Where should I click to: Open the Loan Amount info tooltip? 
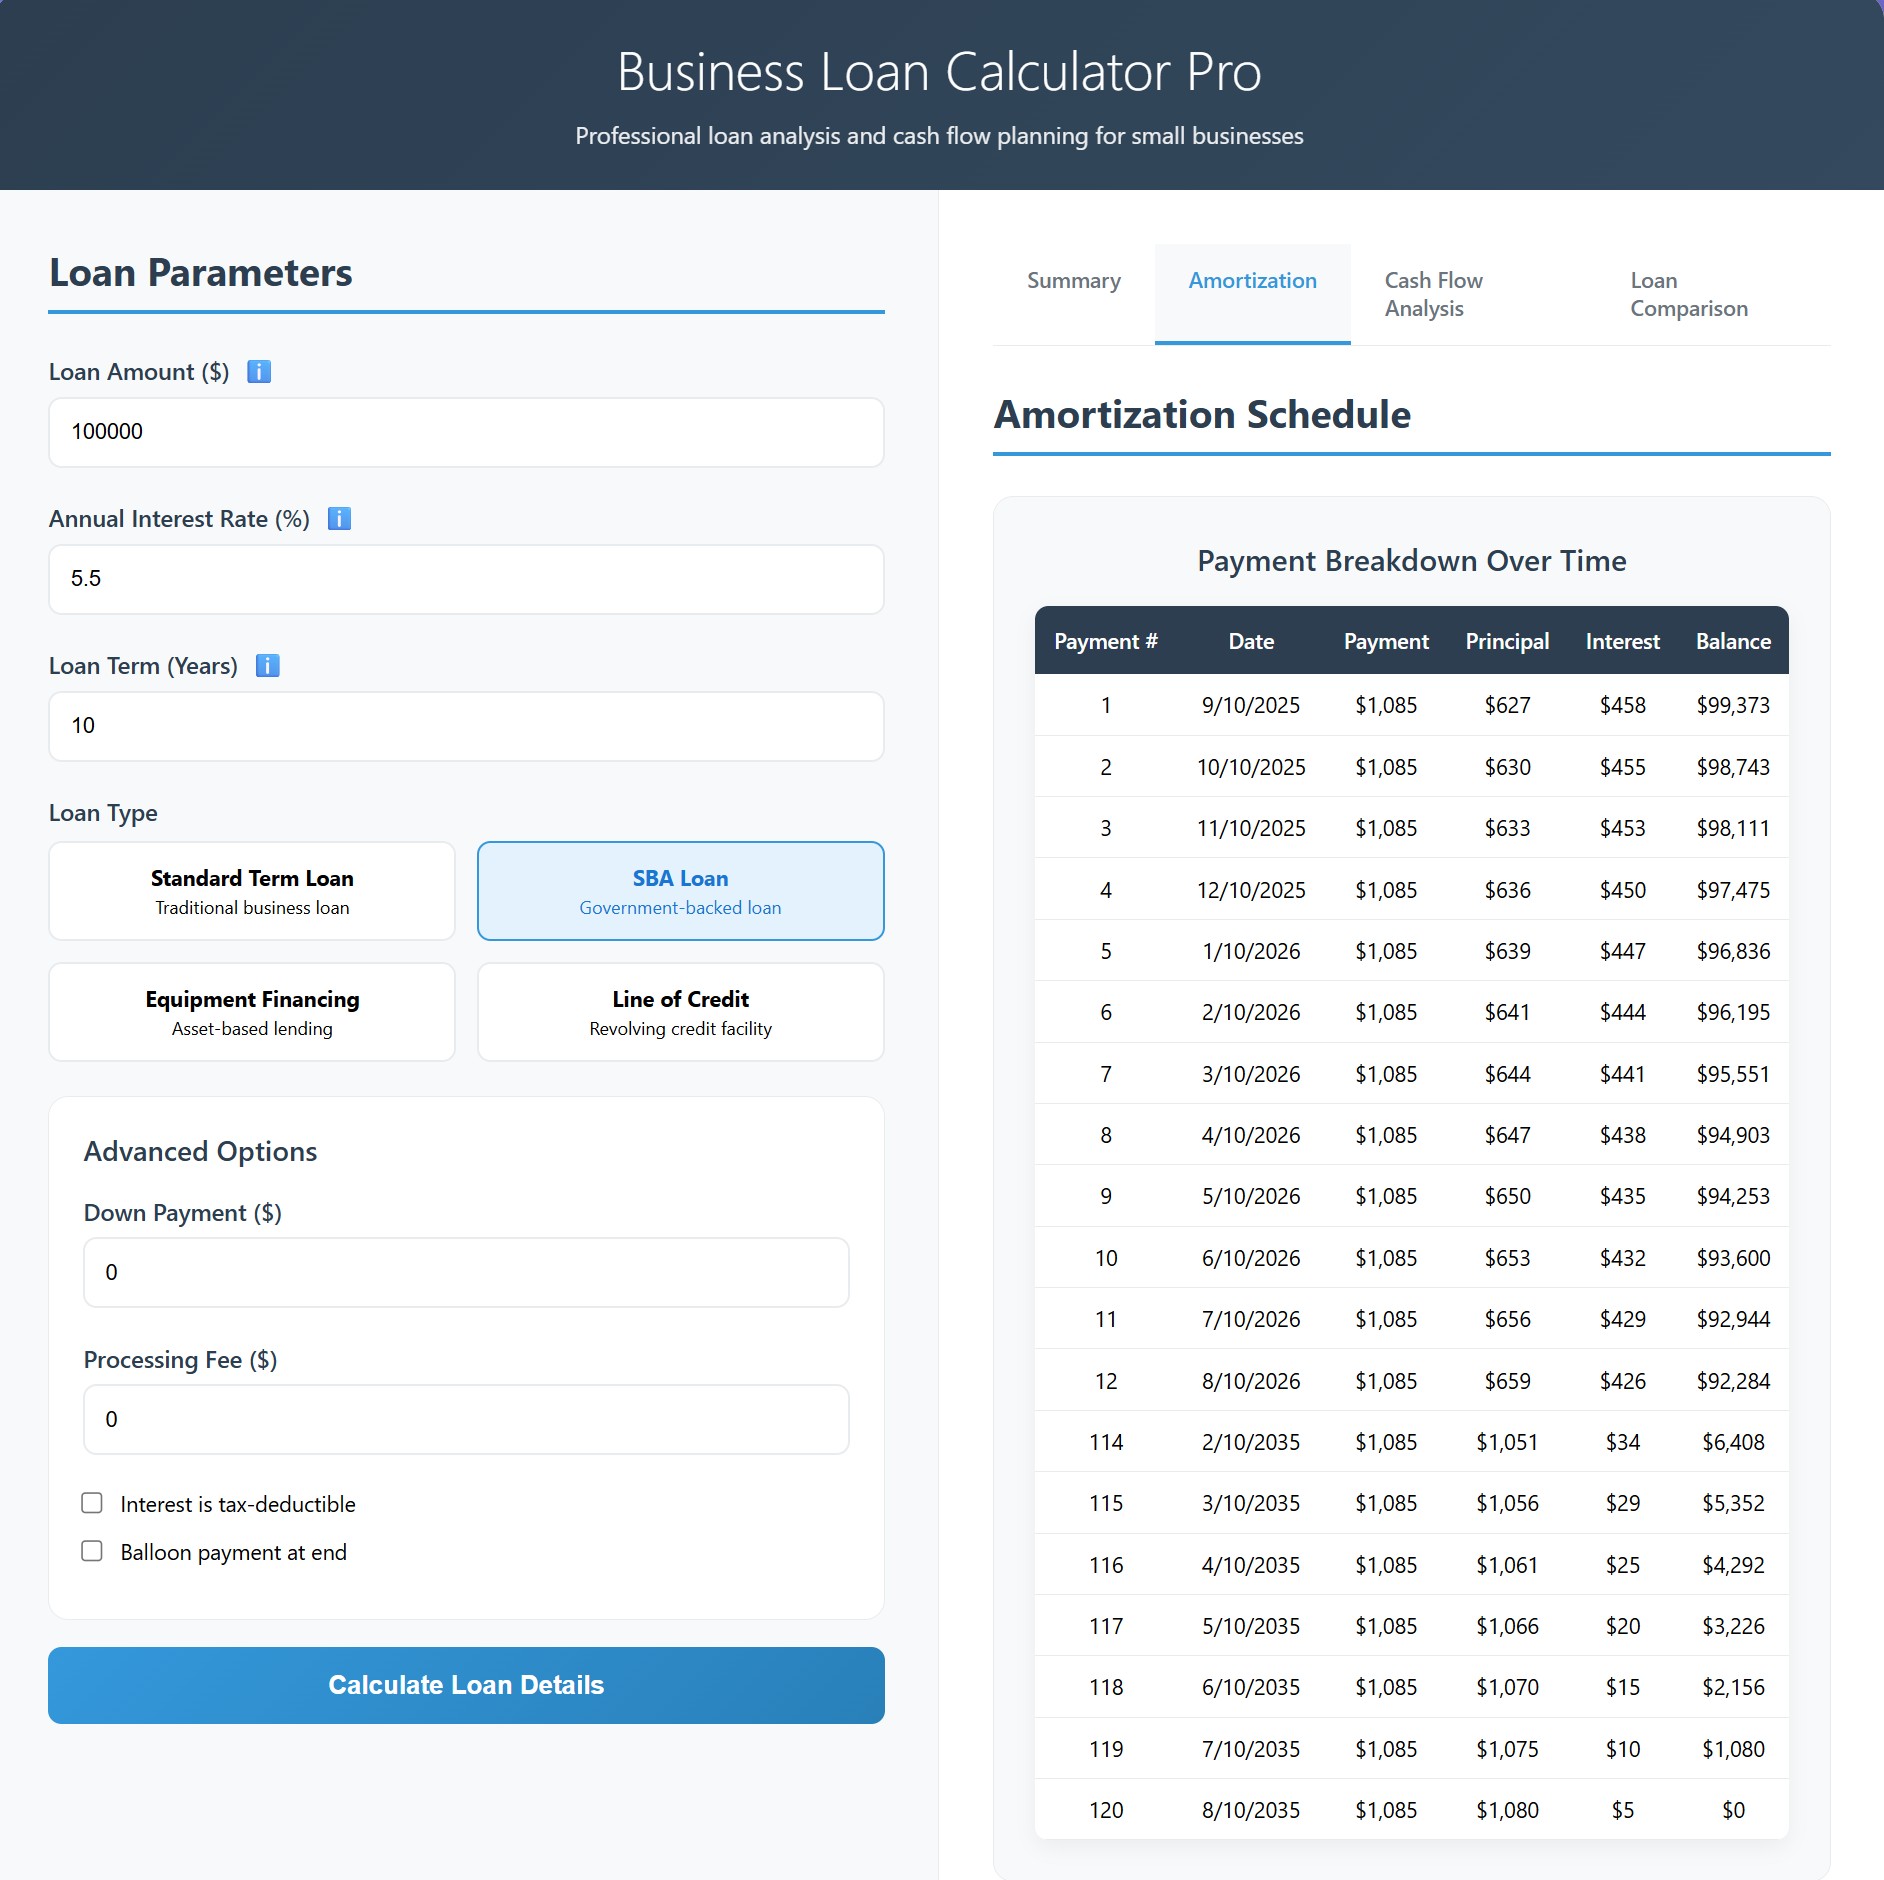pyautogui.click(x=259, y=371)
